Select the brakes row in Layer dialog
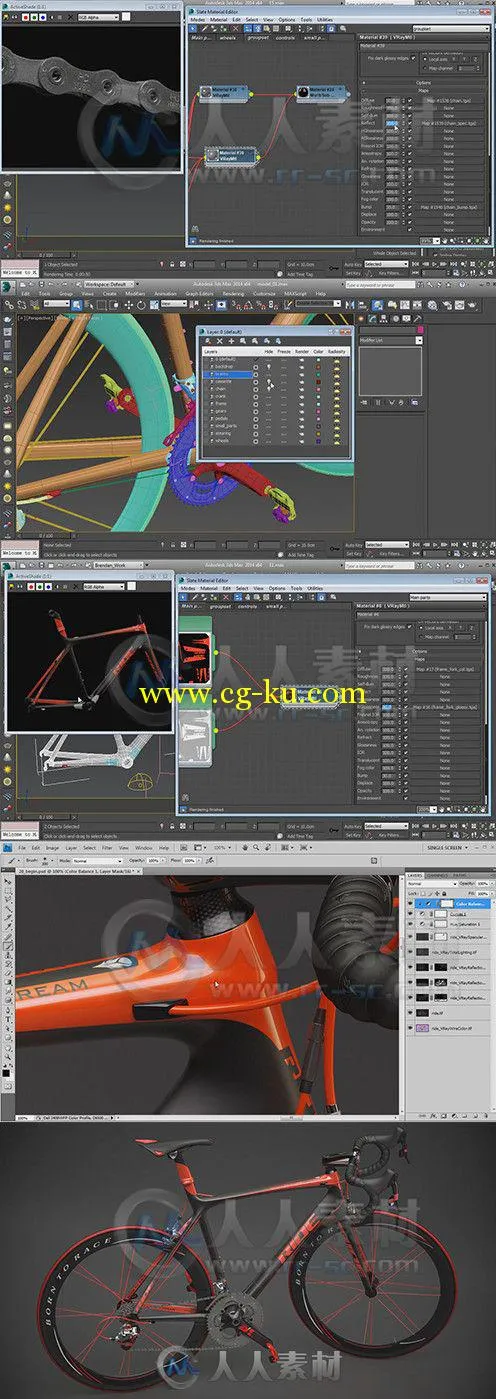Image resolution: width=496 pixels, height=1399 pixels. 228,374
